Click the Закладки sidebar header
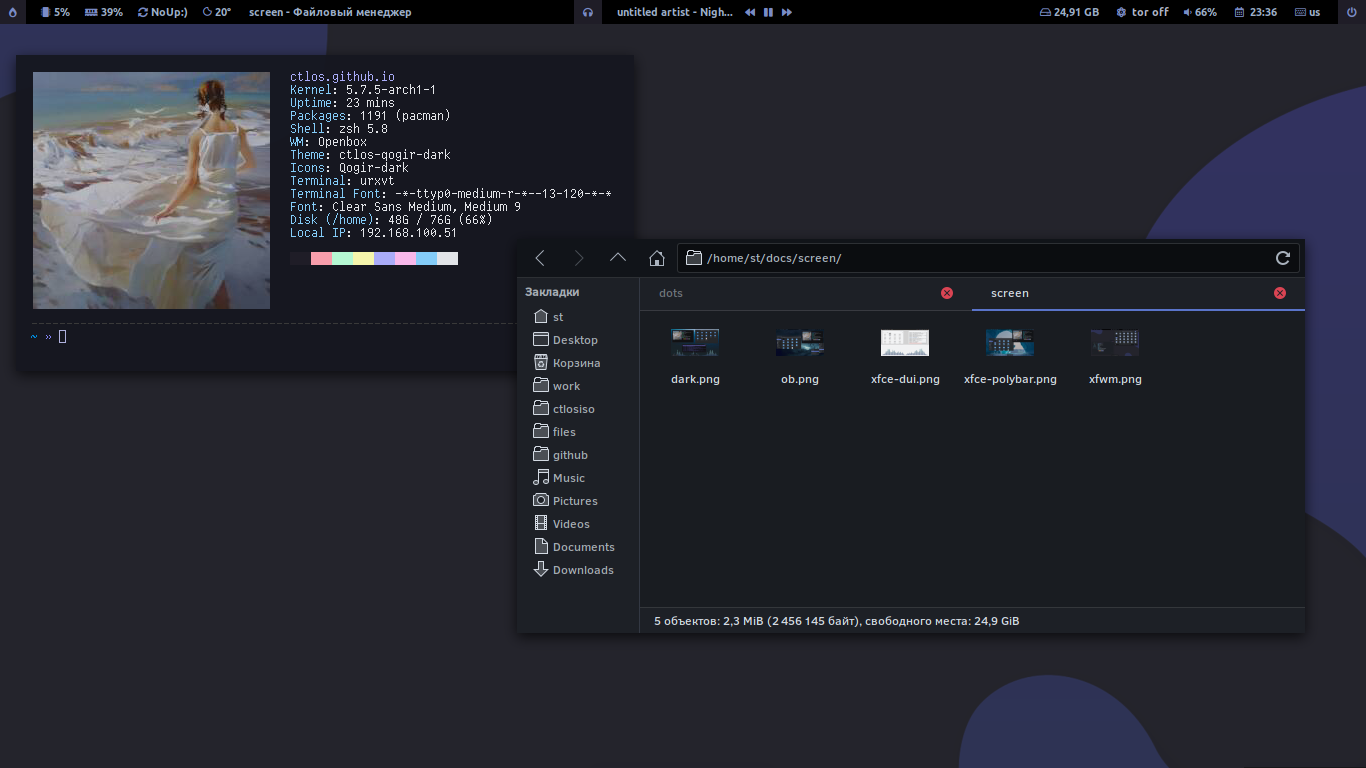Viewport: 1366px width, 768px height. 552,292
